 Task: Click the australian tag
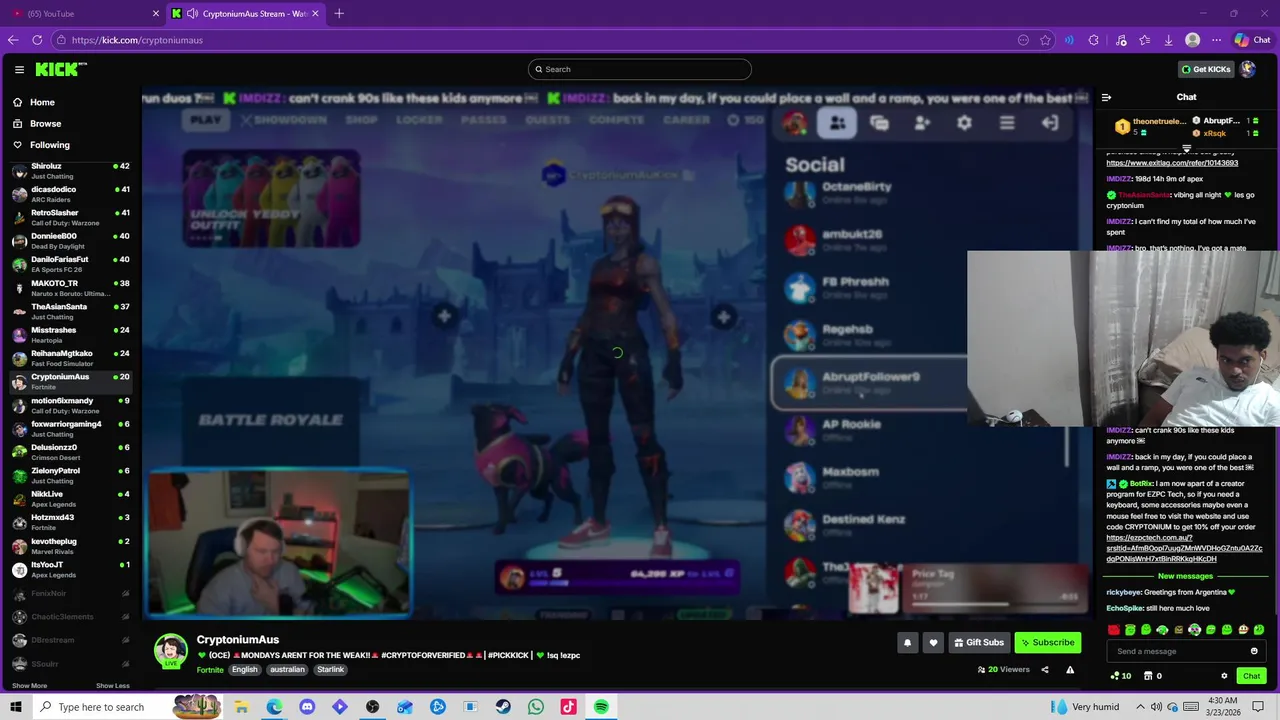point(287,670)
